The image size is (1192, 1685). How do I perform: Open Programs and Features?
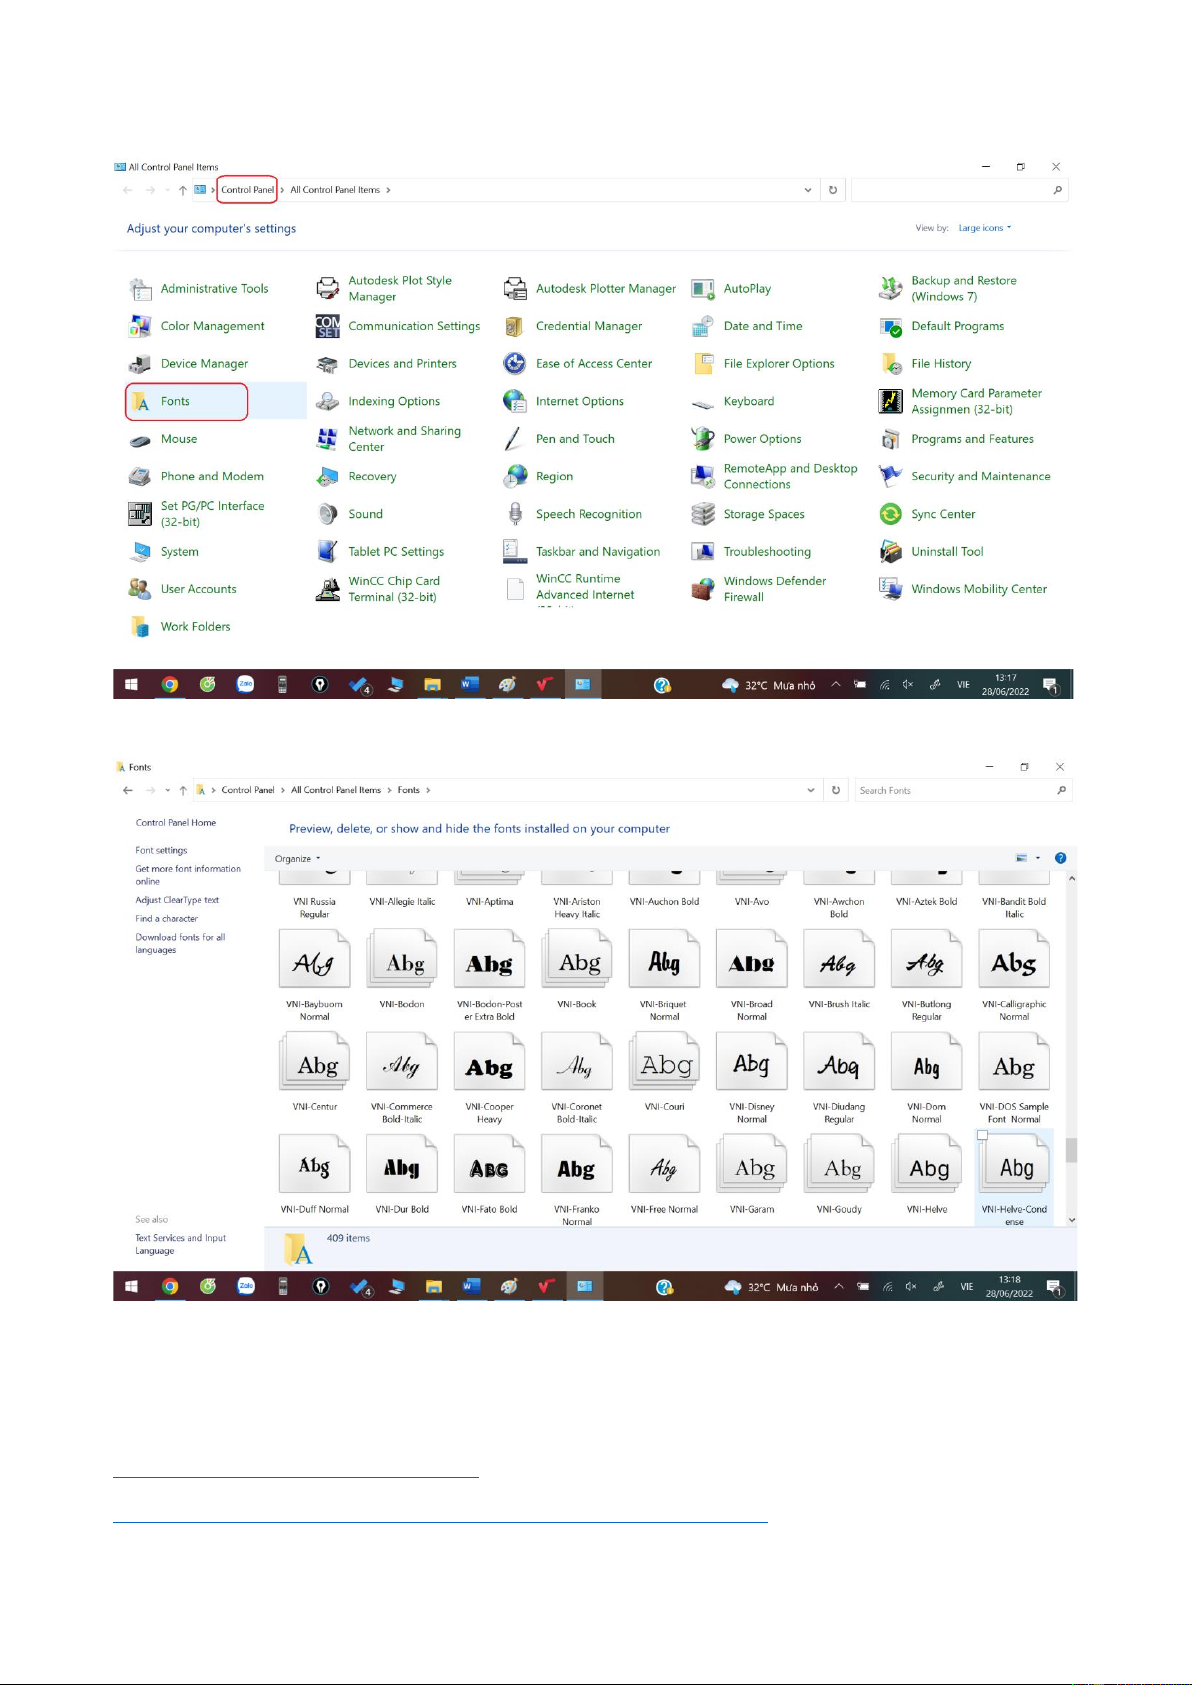click(971, 439)
